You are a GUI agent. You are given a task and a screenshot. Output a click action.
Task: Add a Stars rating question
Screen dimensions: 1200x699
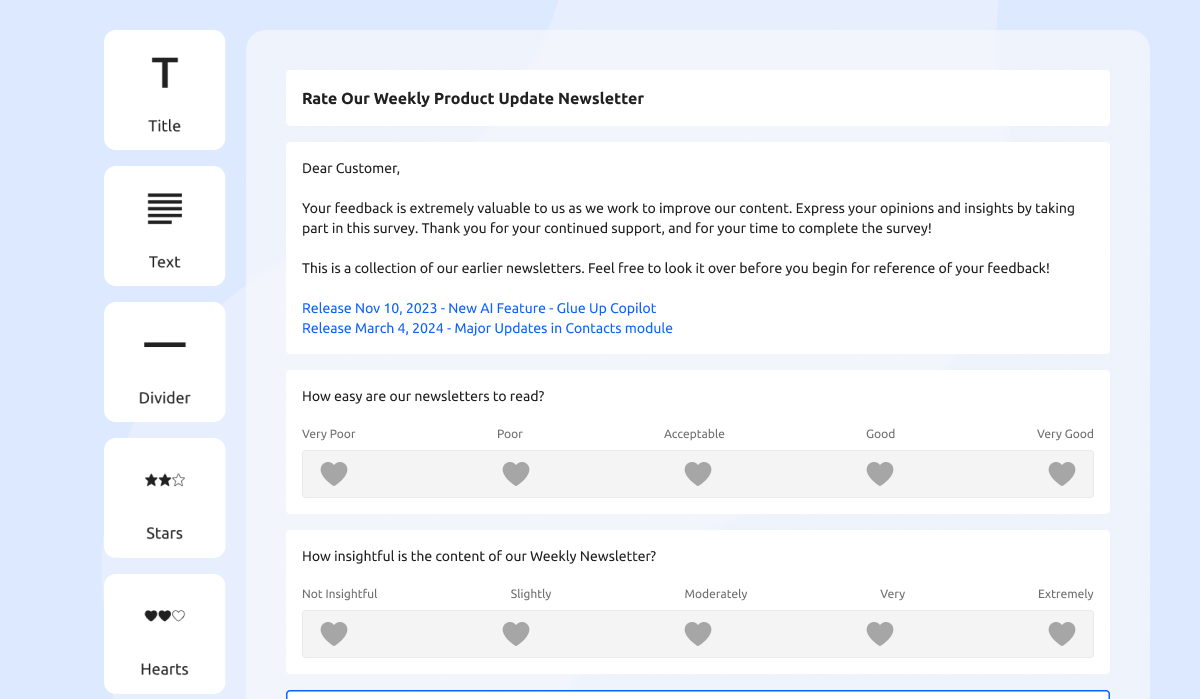pyautogui.click(x=164, y=498)
